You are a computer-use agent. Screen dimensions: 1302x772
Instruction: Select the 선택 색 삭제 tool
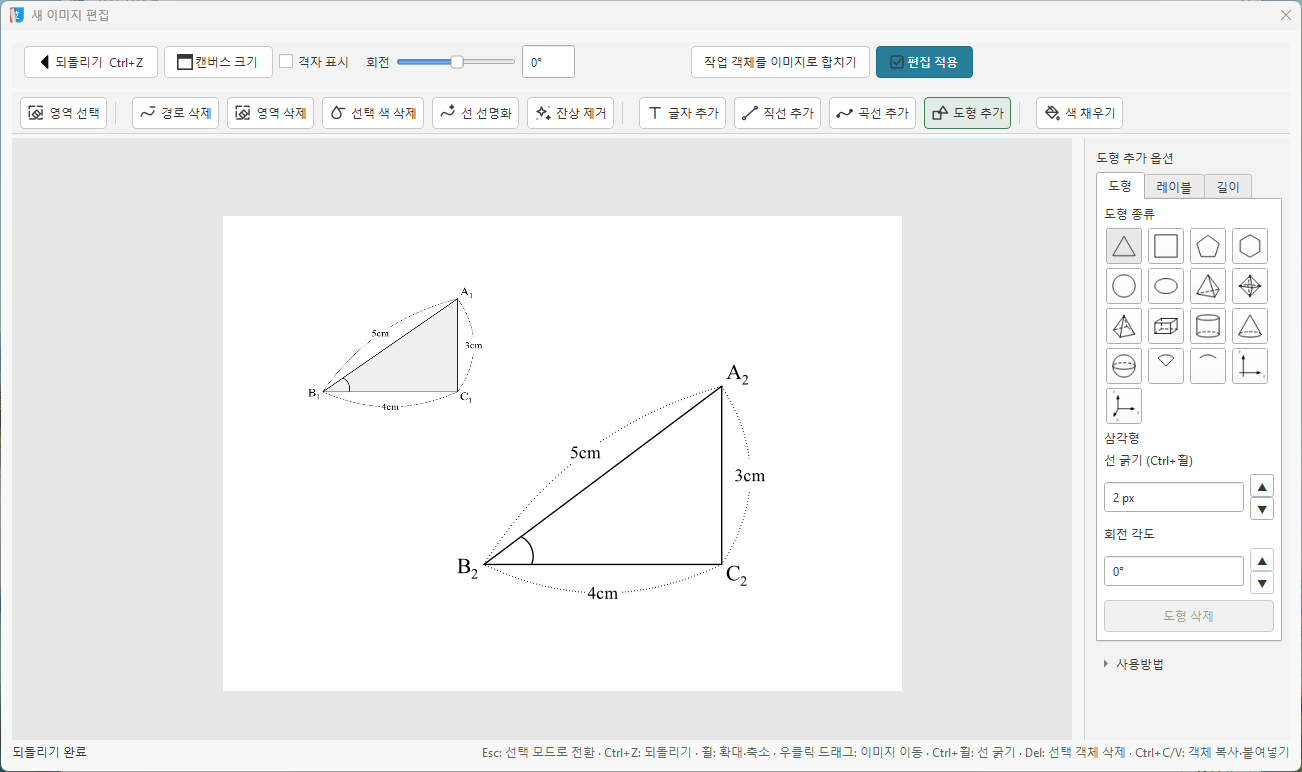tap(373, 113)
